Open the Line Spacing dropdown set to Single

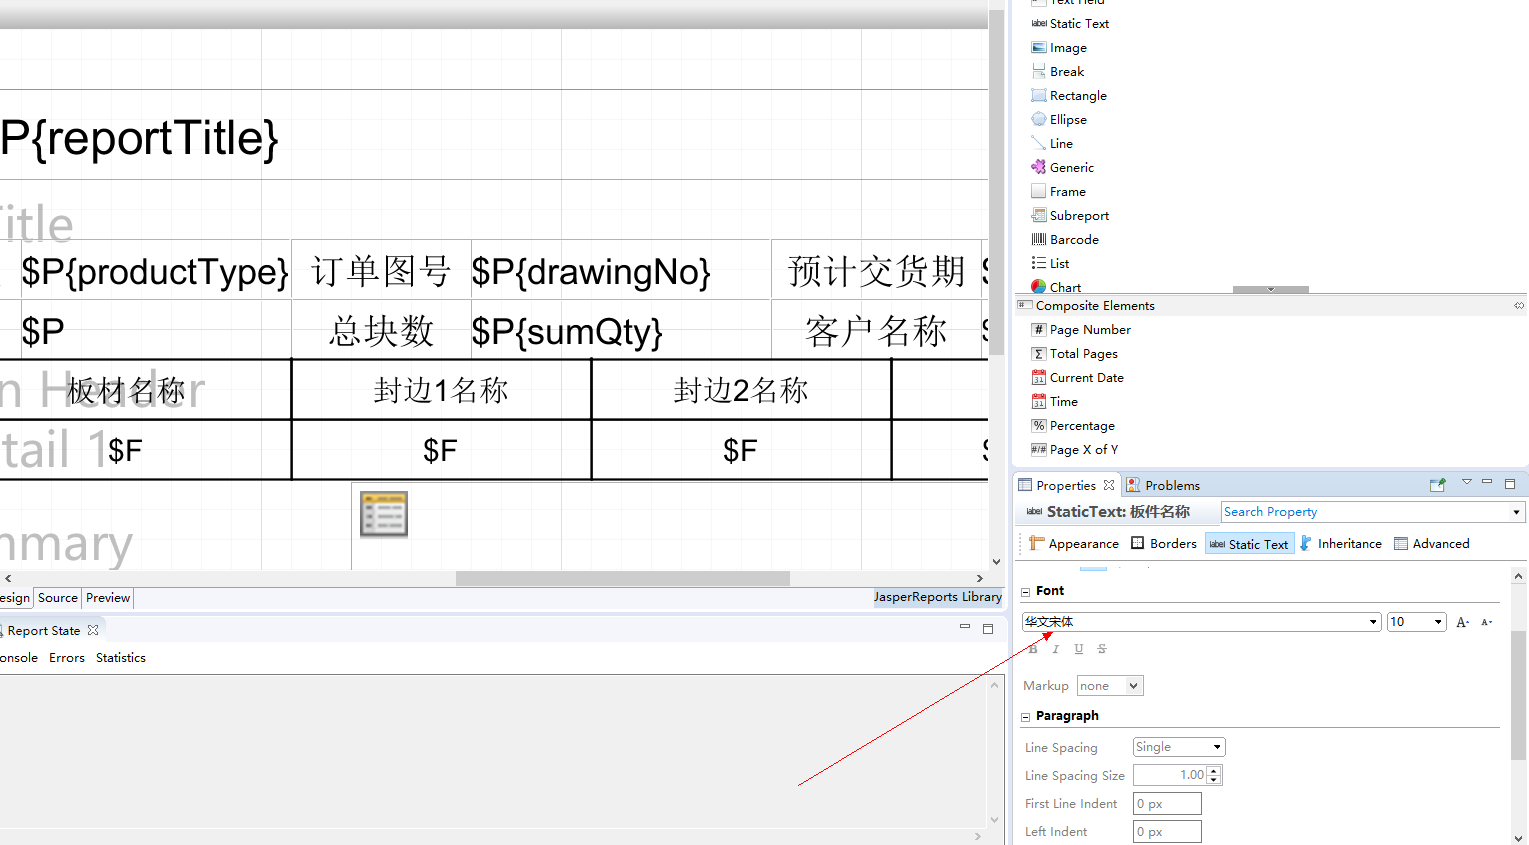1179,747
